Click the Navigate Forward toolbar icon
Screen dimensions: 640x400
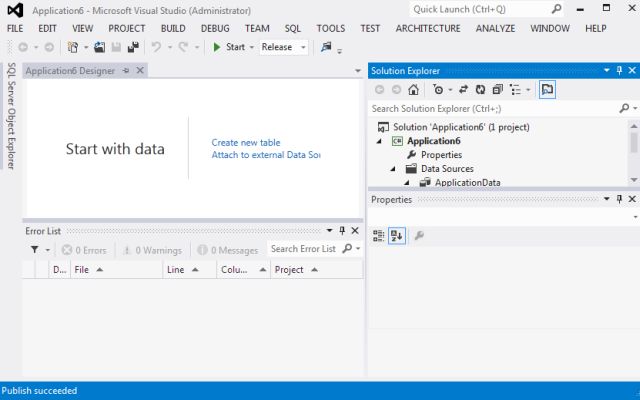(49, 47)
